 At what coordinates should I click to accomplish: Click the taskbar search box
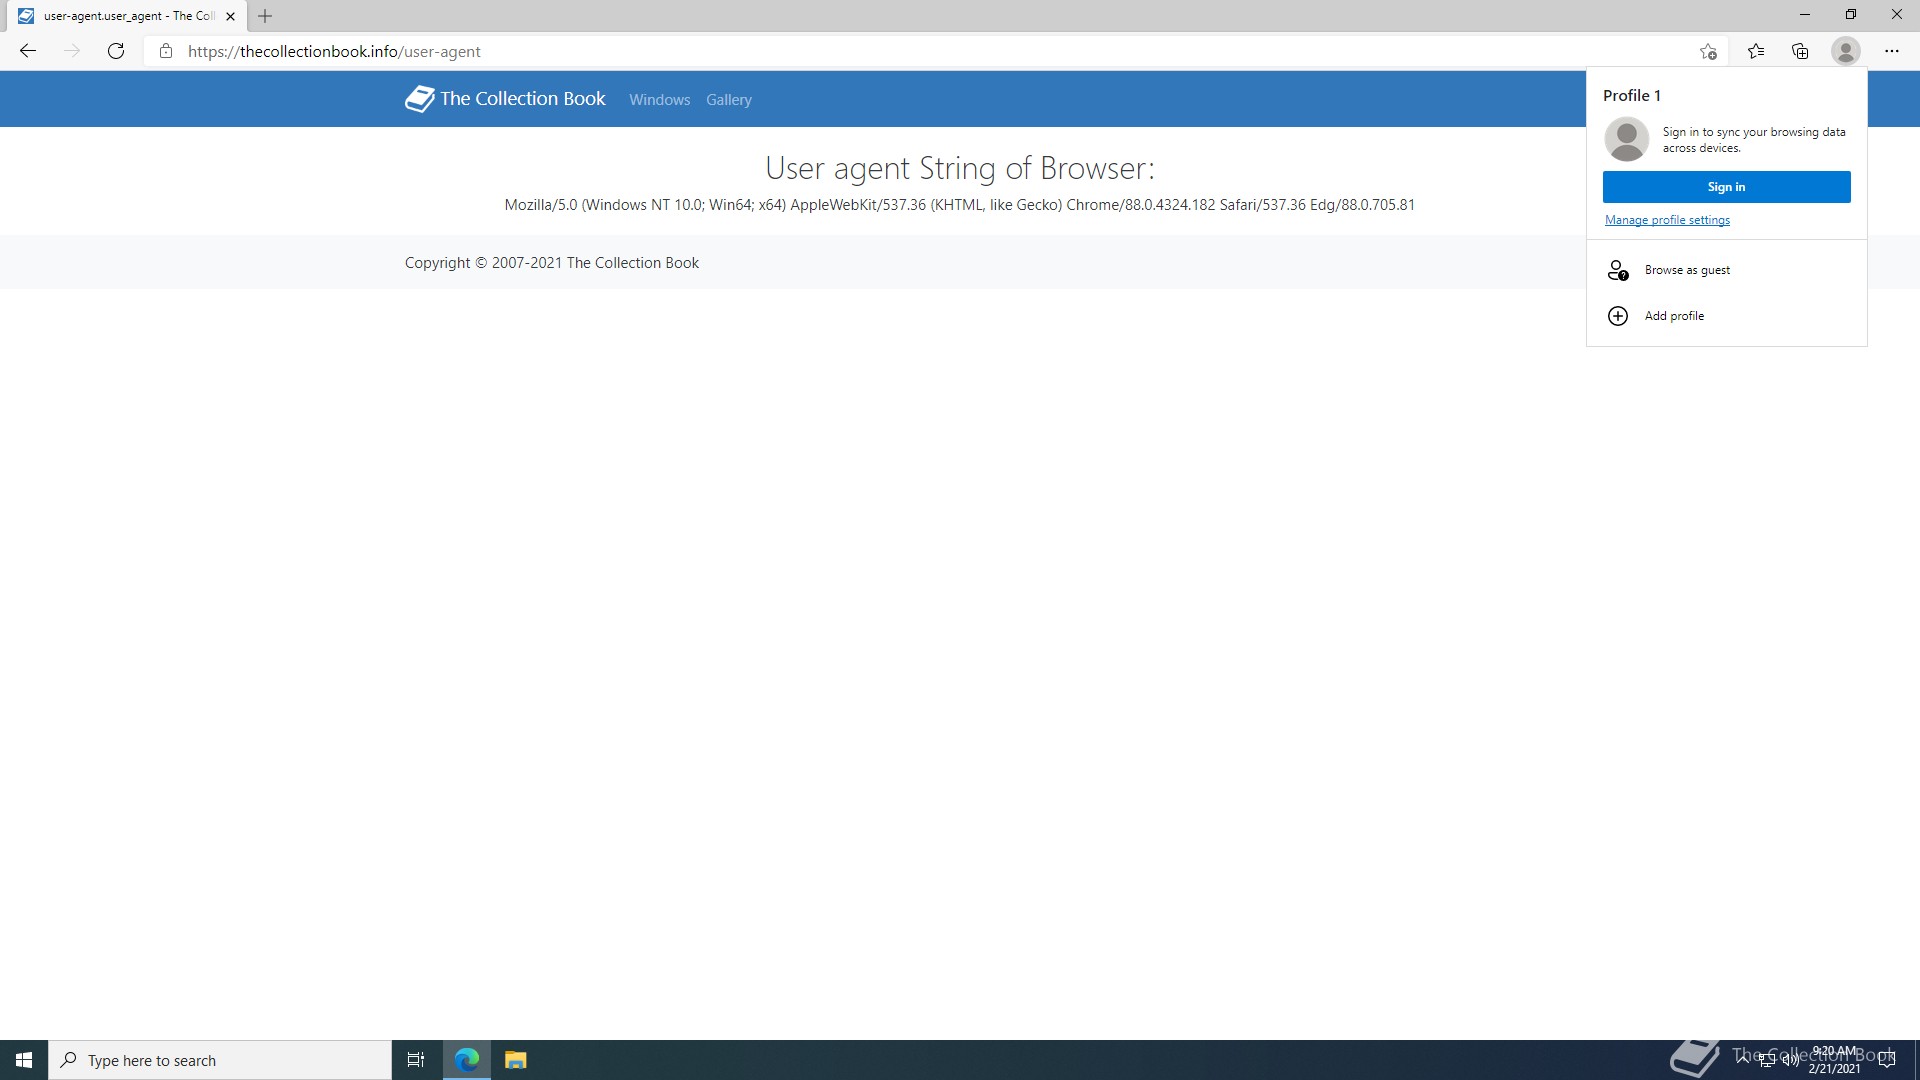[220, 1060]
